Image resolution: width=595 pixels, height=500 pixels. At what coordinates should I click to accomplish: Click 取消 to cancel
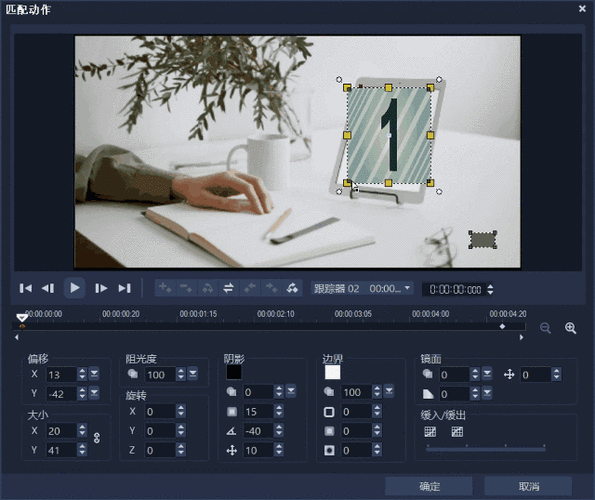(x=528, y=486)
